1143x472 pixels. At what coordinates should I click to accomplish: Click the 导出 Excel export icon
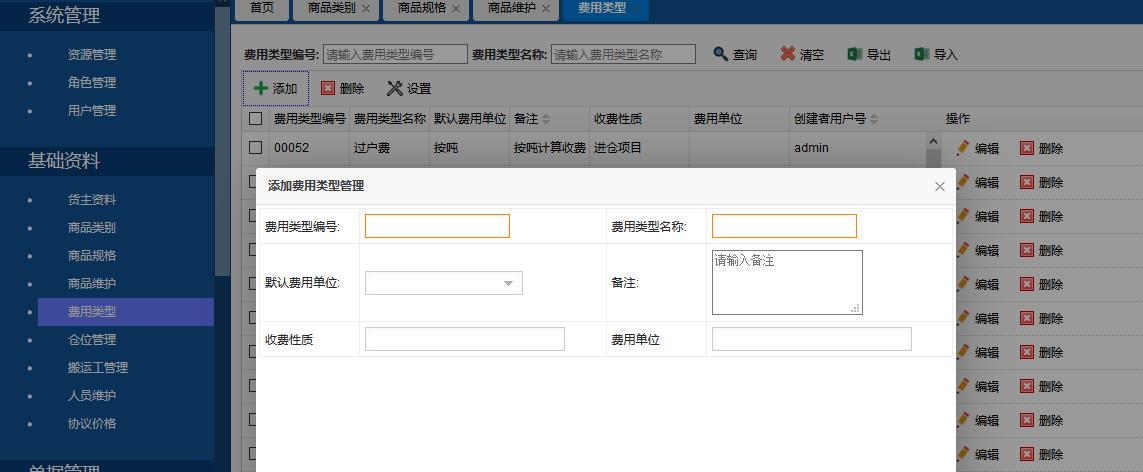click(855, 54)
